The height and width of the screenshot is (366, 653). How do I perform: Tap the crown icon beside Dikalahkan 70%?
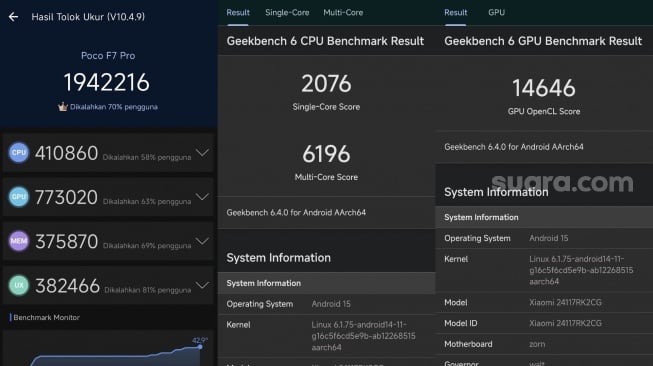point(62,107)
